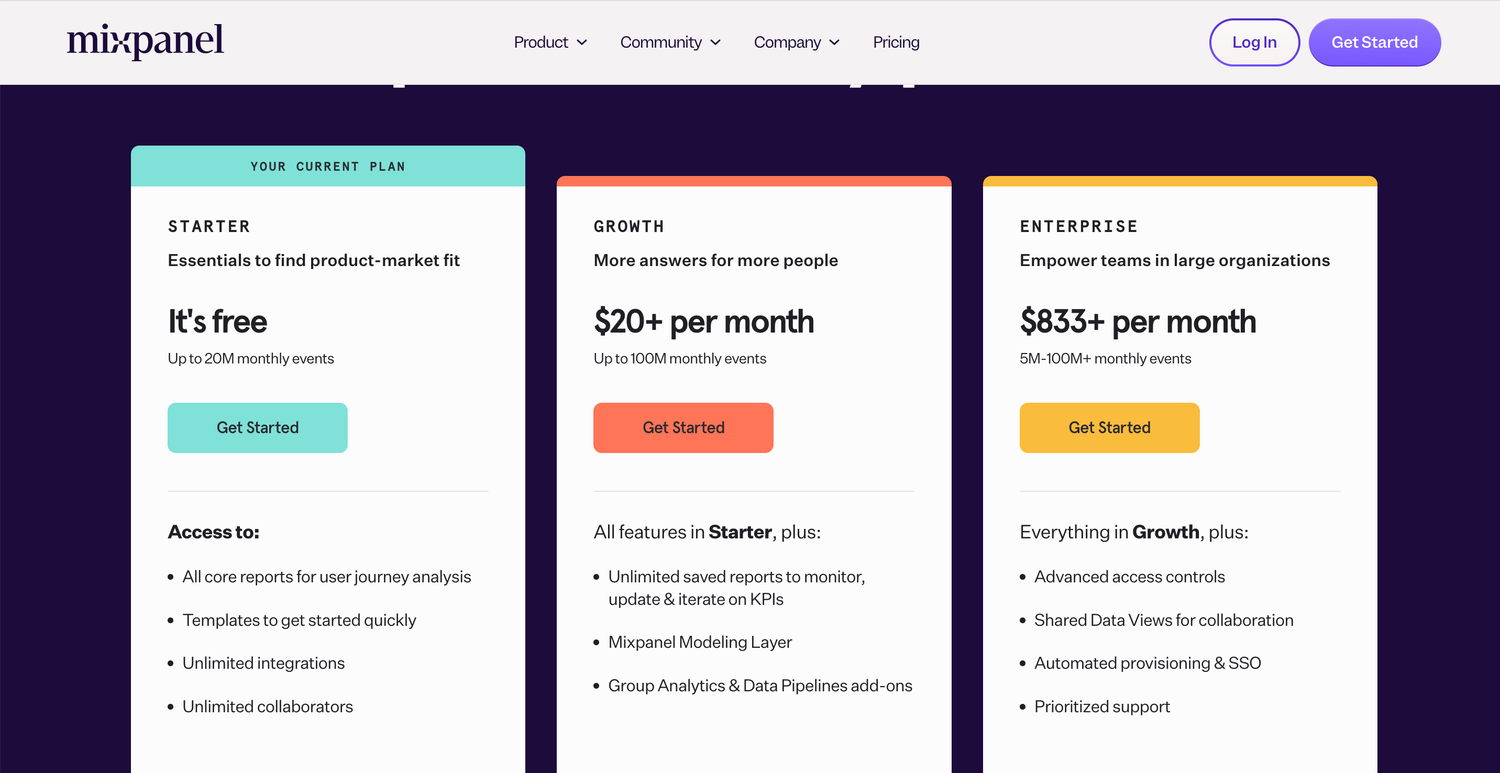Click "All core reports for user journey analysis"

point(327,577)
